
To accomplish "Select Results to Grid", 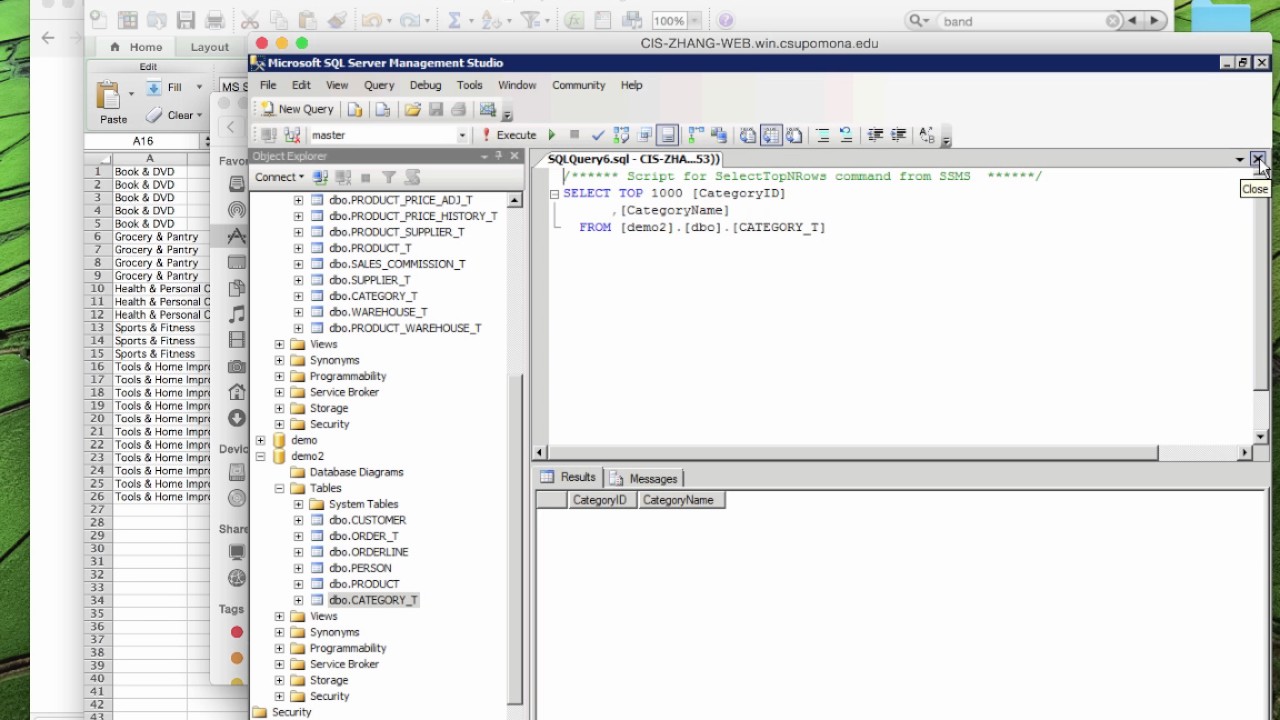I will click(x=771, y=135).
